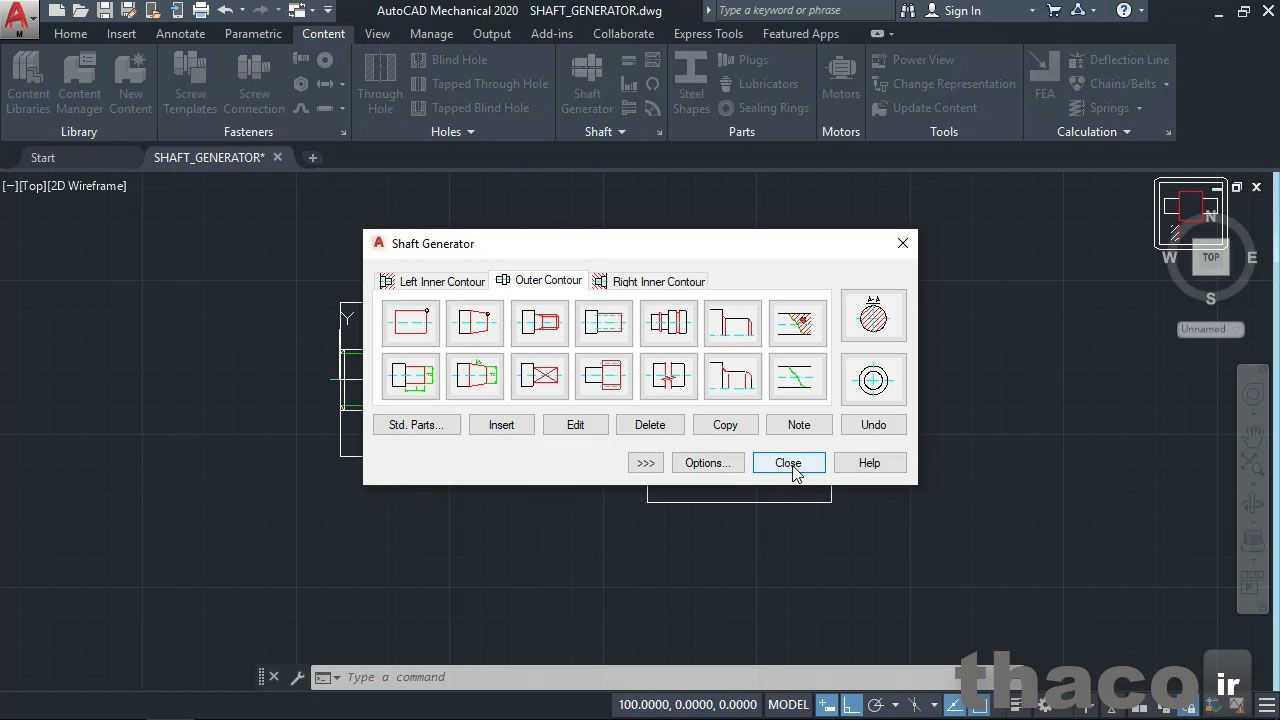This screenshot has width=1280, height=720.
Task: Select the cone segment icon in Shaft Generator
Action: 475,322
